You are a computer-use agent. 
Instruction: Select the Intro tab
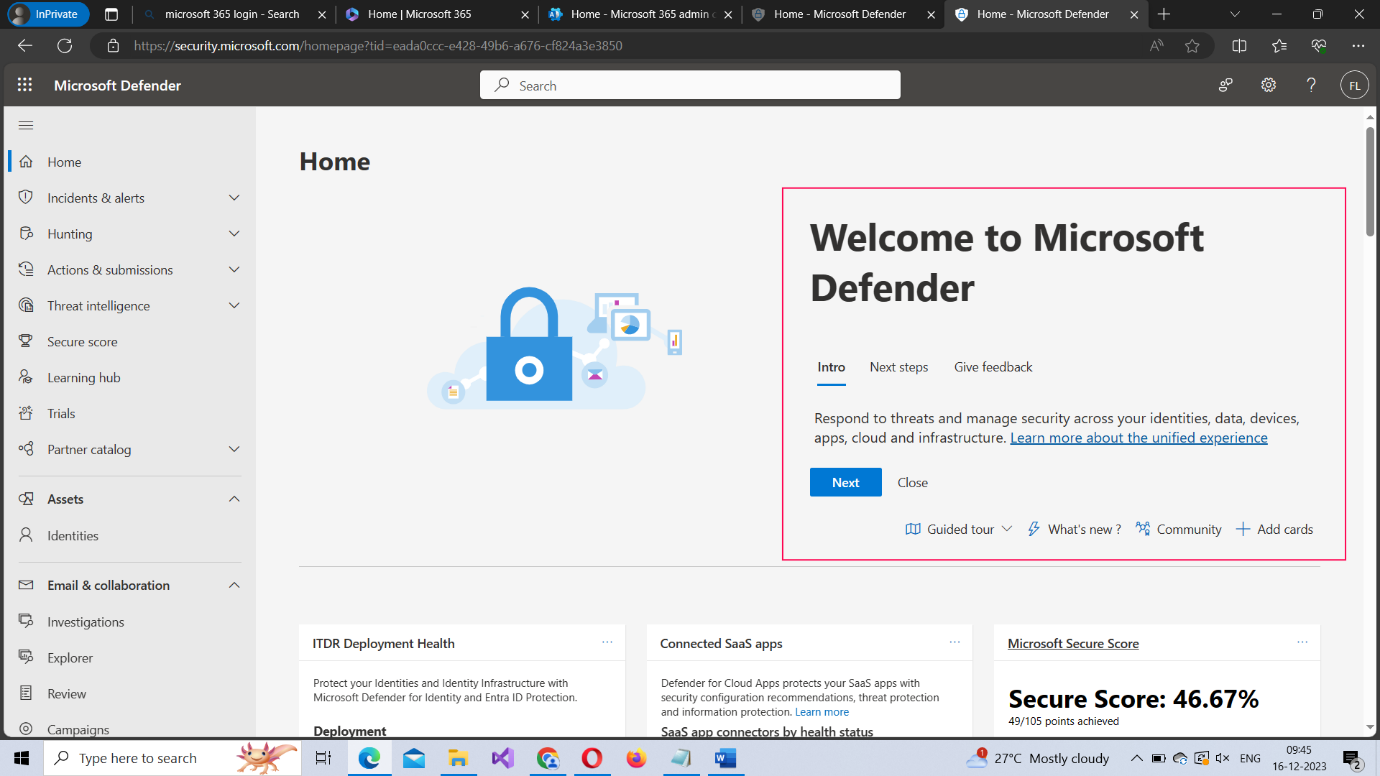831,367
